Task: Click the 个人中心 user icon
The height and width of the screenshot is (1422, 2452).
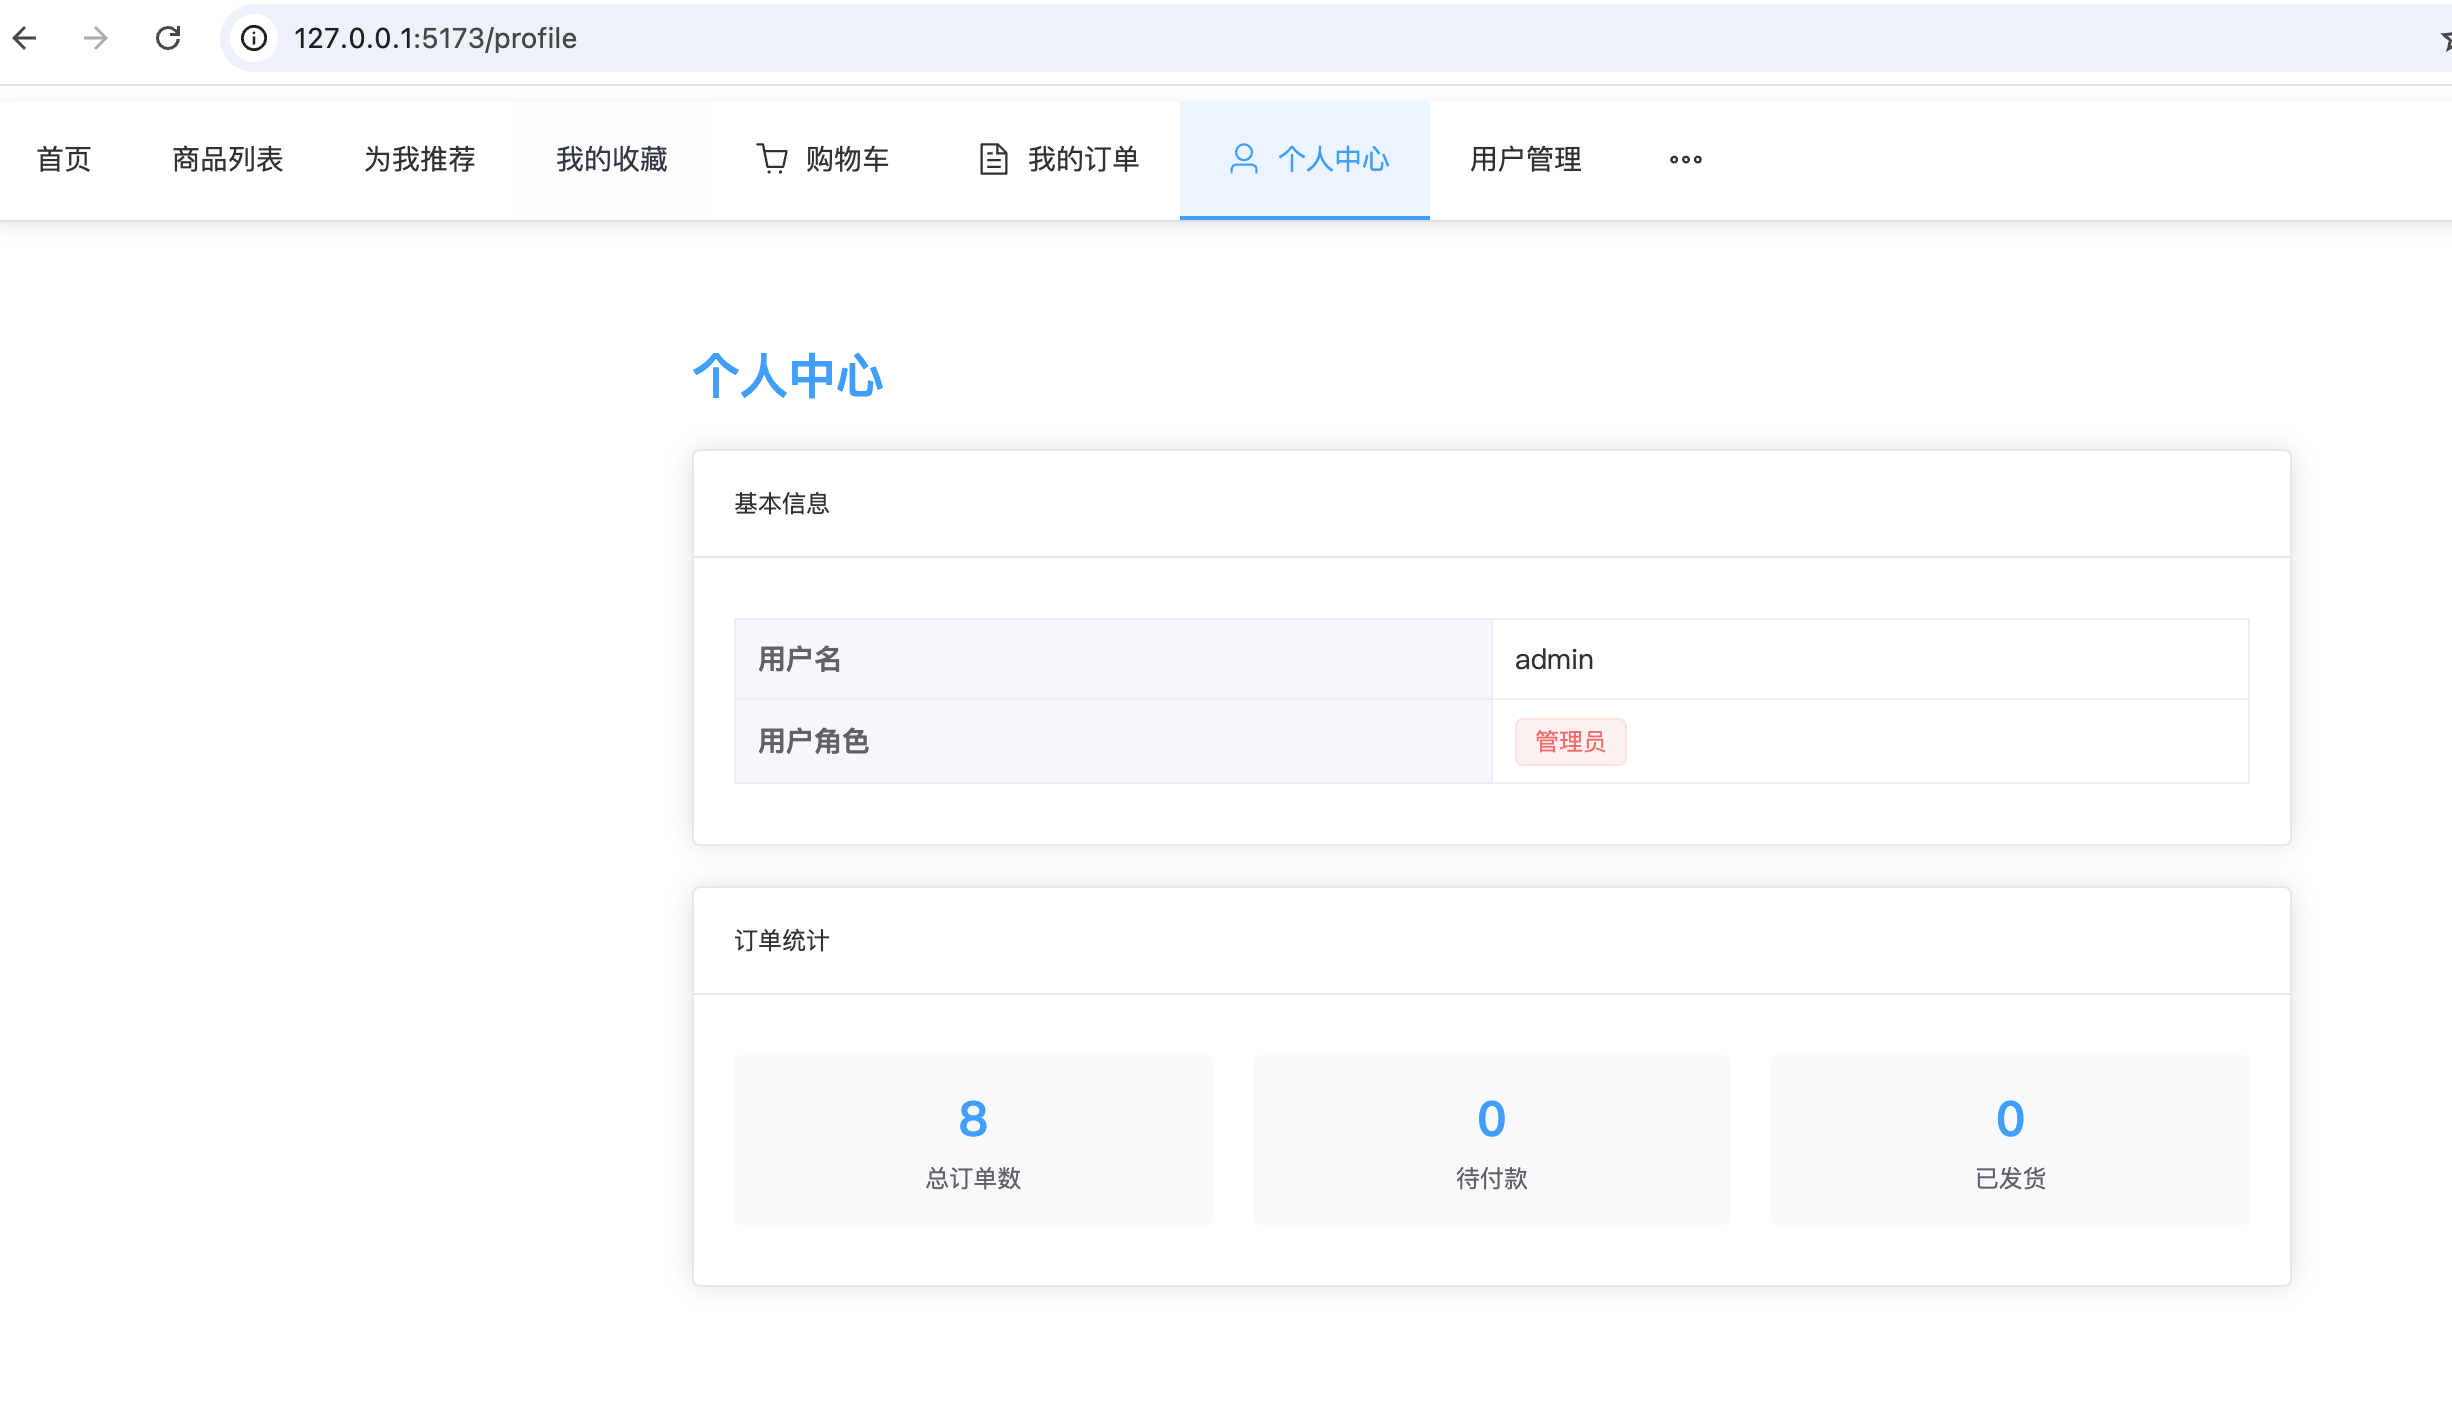Action: click(x=1243, y=159)
